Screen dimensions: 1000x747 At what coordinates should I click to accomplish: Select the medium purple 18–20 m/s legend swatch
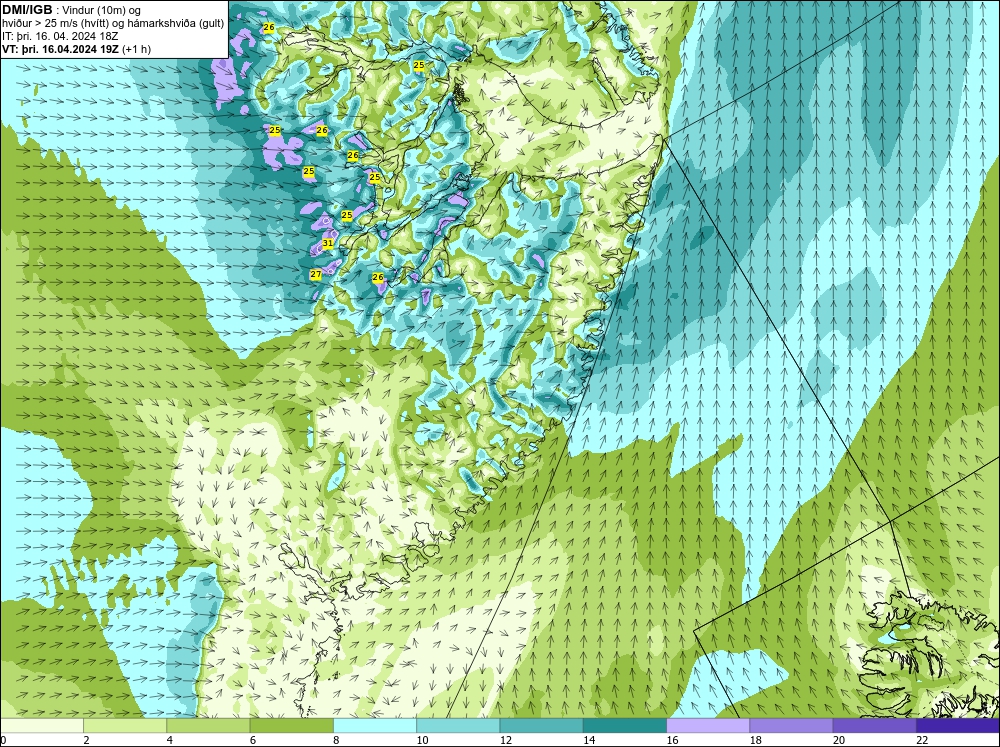click(791, 725)
